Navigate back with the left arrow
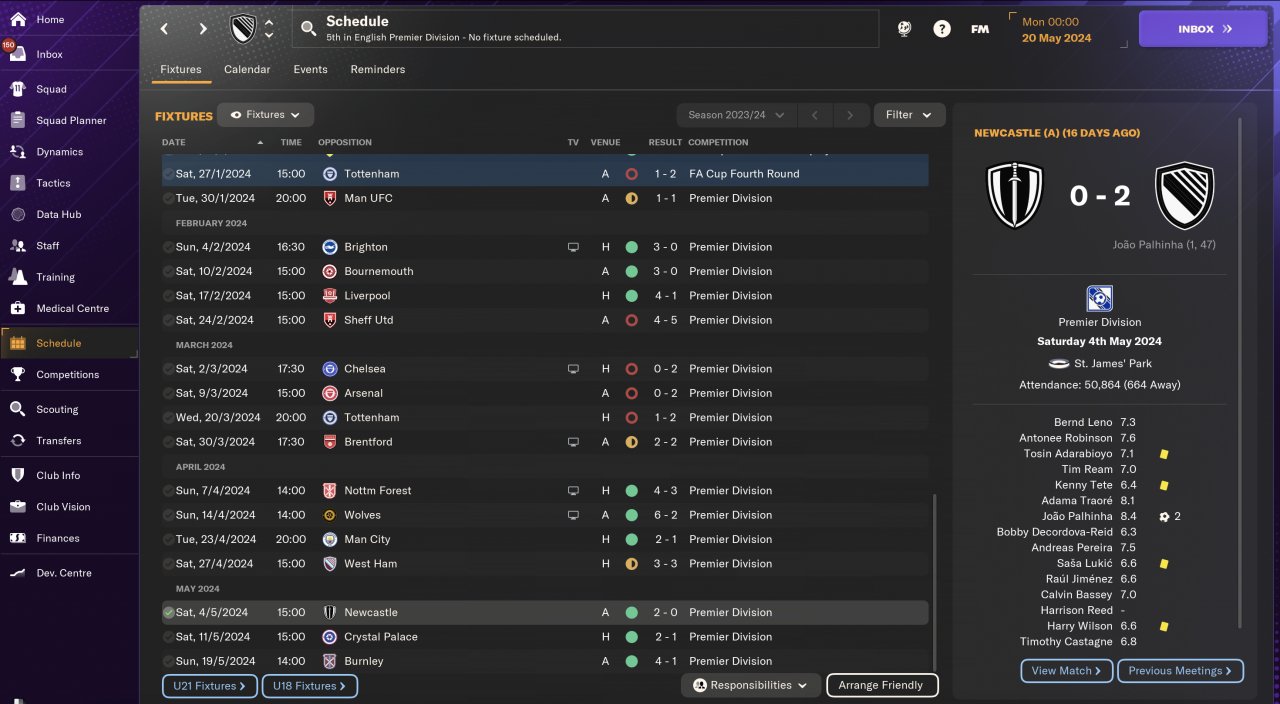Image resolution: width=1280 pixels, height=704 pixels. [165, 29]
